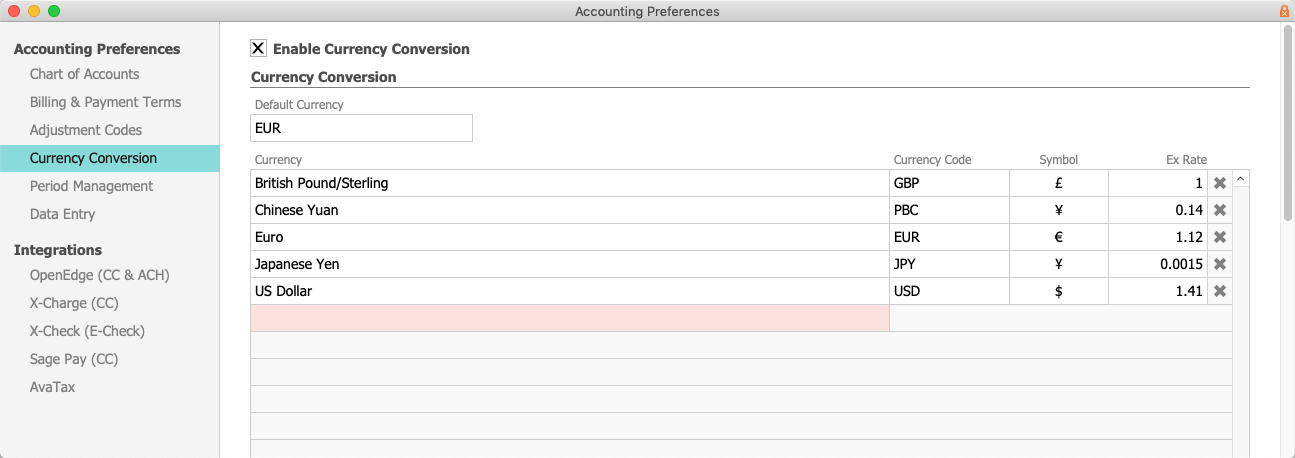Delete the Euro currency row
Viewport: 1295px width, 458px height.
pos(1220,237)
